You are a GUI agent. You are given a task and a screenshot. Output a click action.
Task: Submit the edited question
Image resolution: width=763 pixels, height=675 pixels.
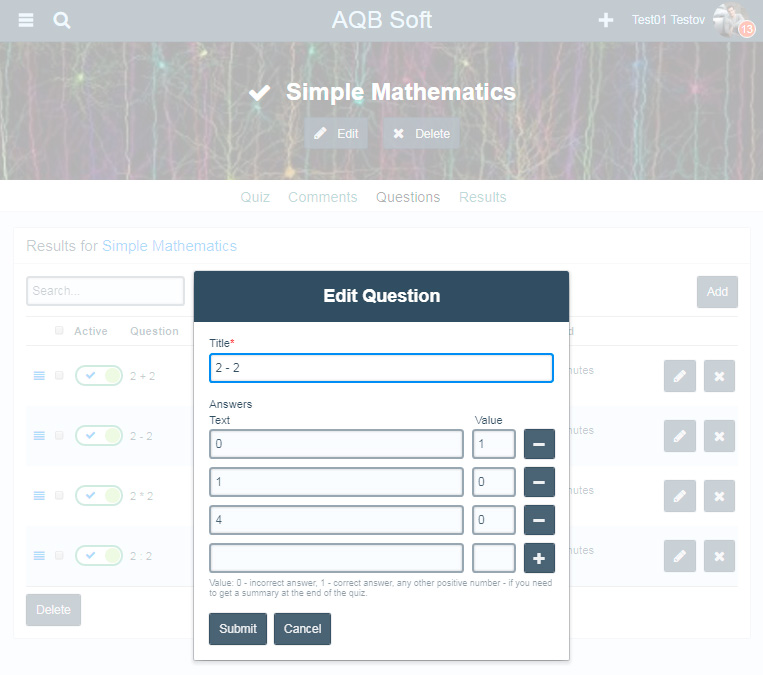(x=238, y=629)
